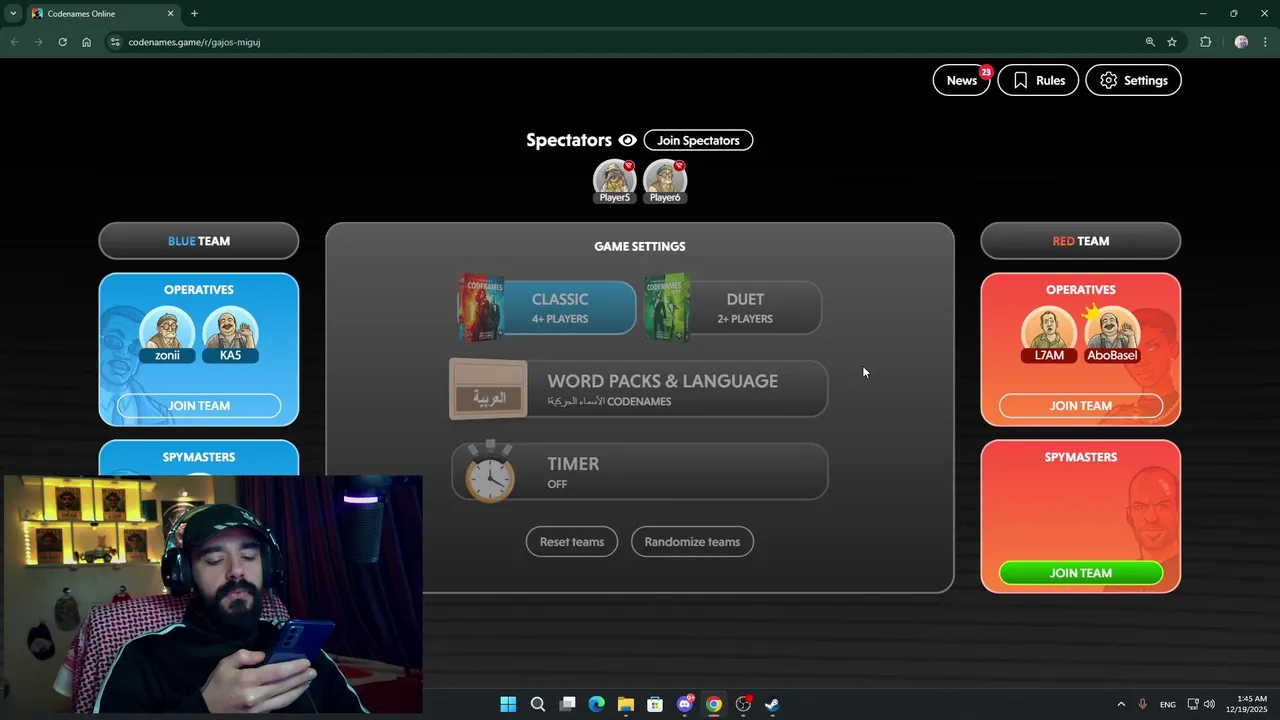Viewport: 1280px width, 720px height.
Task: Open the News panel
Action: pos(961,80)
